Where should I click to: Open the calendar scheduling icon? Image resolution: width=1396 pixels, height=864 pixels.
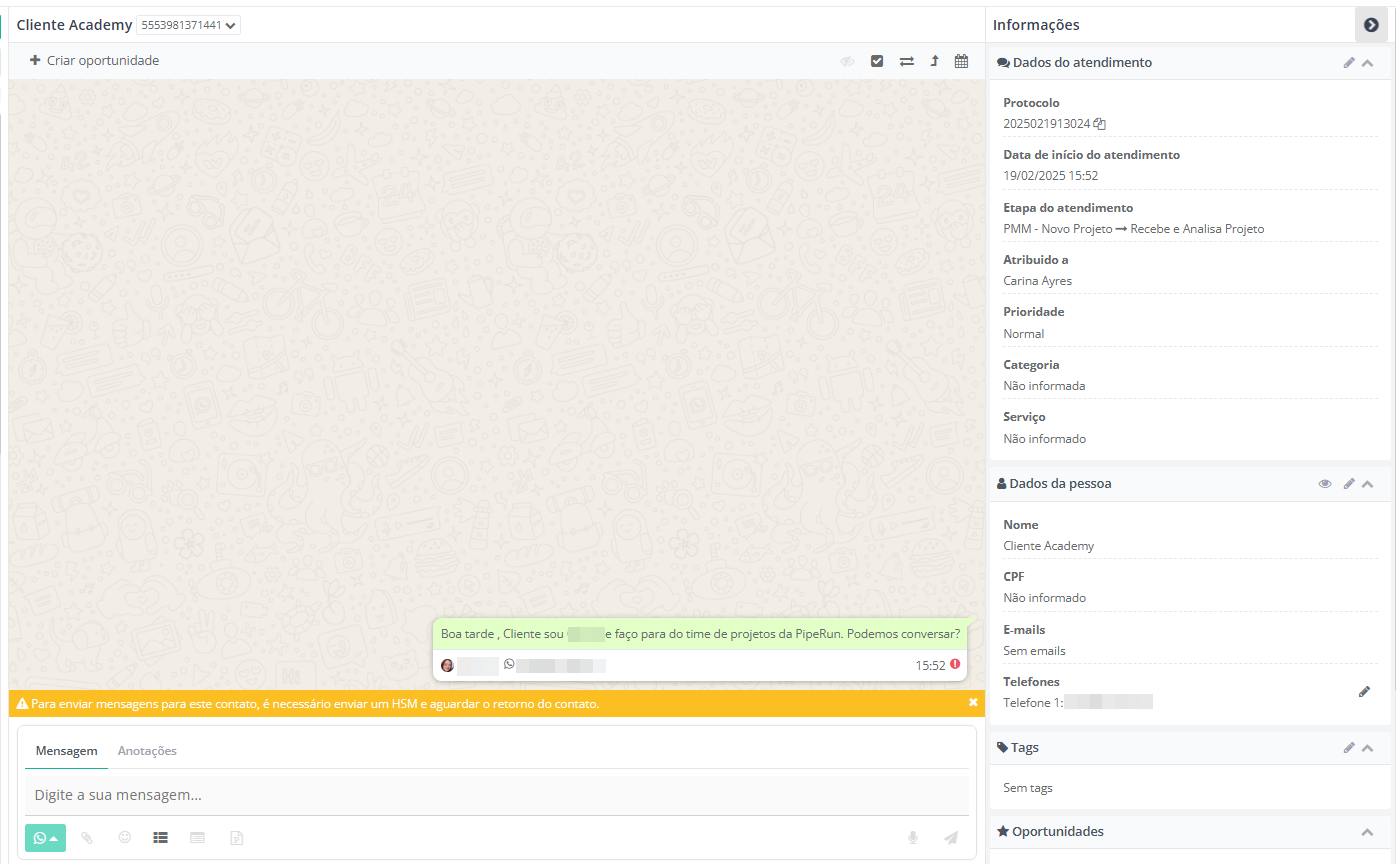click(x=961, y=61)
